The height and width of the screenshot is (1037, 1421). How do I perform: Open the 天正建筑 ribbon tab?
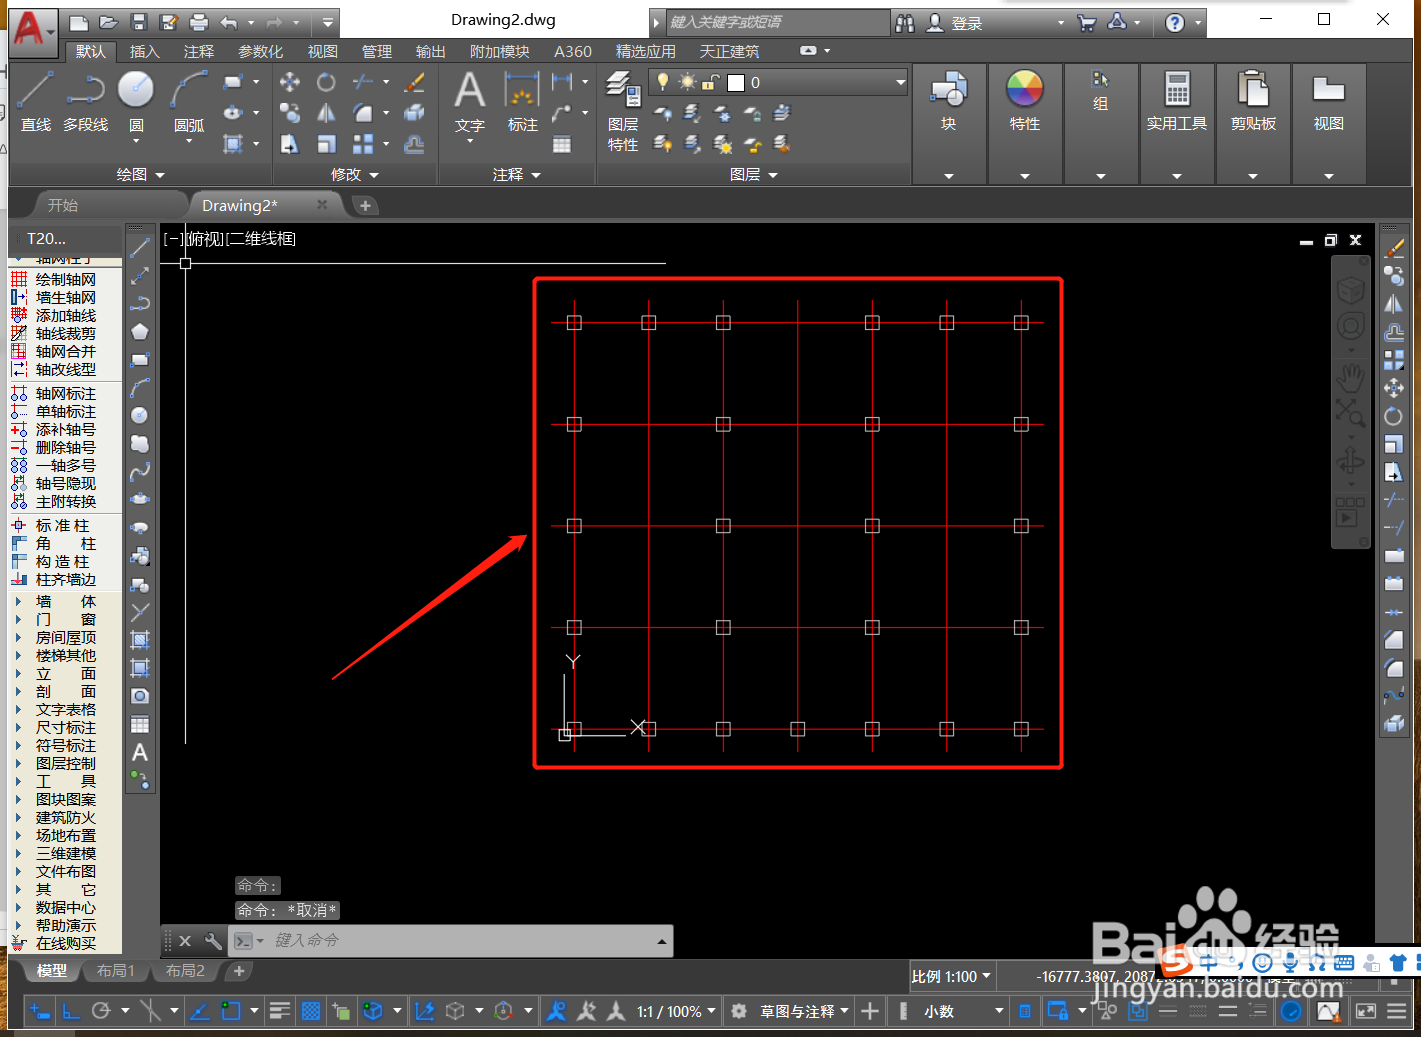[729, 51]
